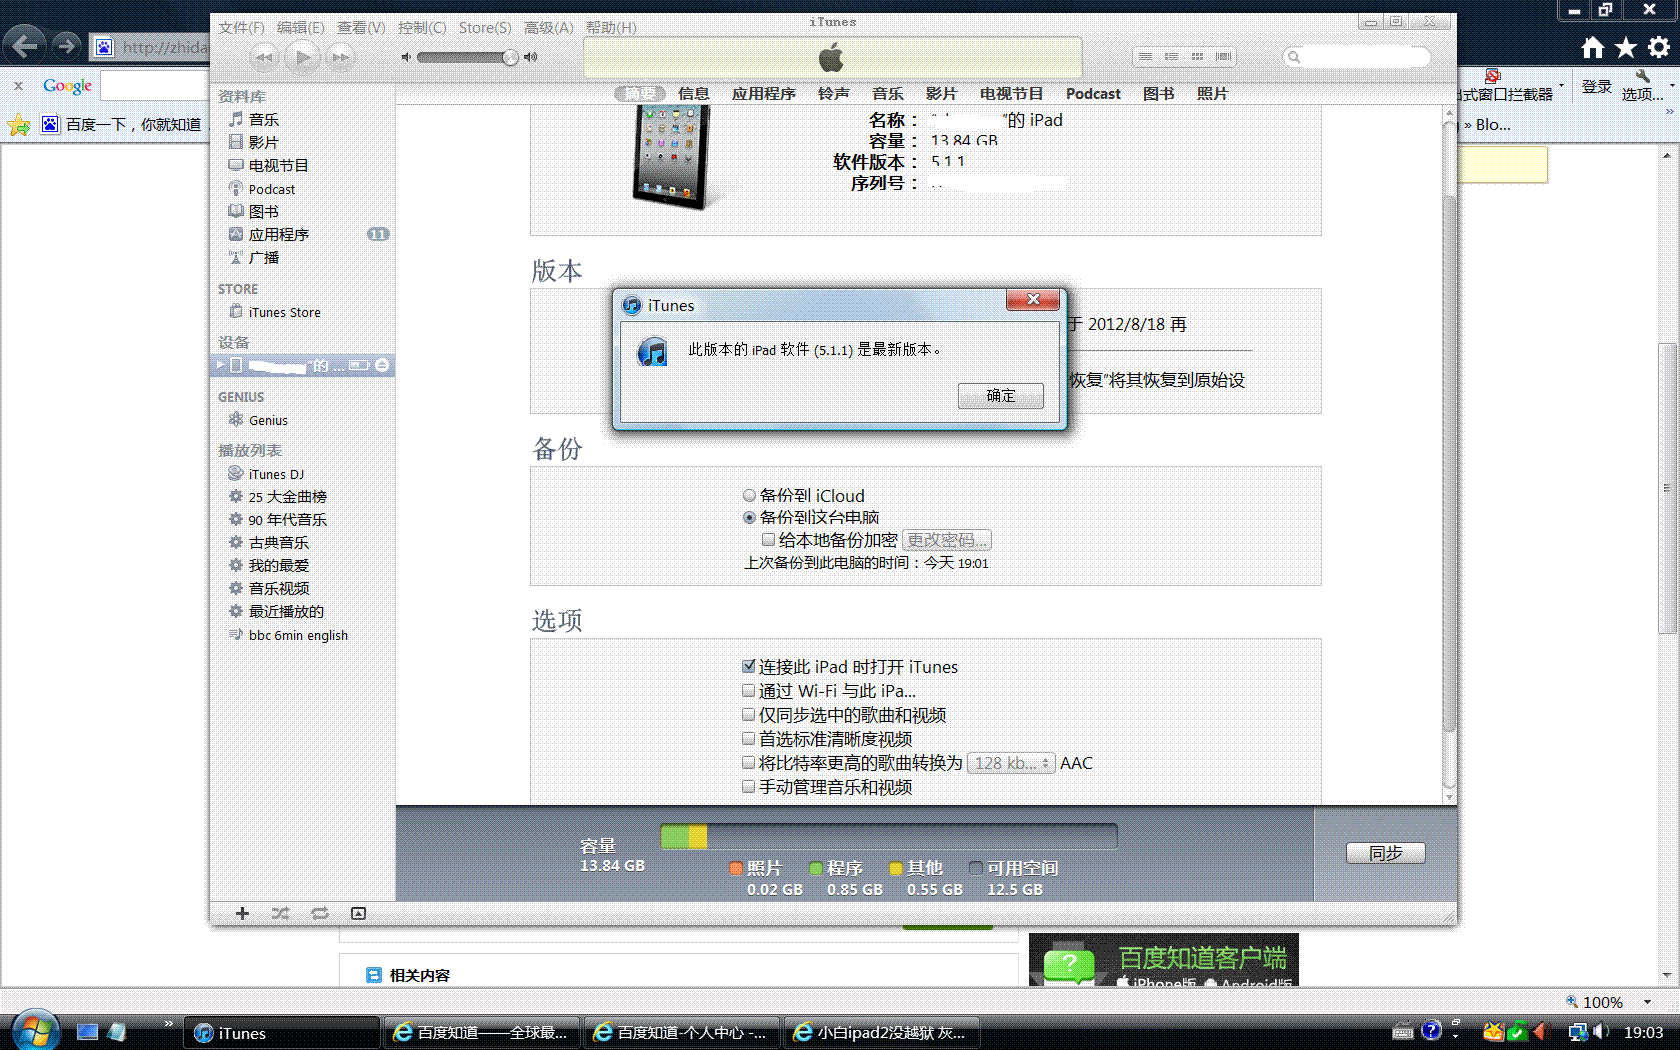Toggle repeat at the bottom of iTunes

point(320,913)
